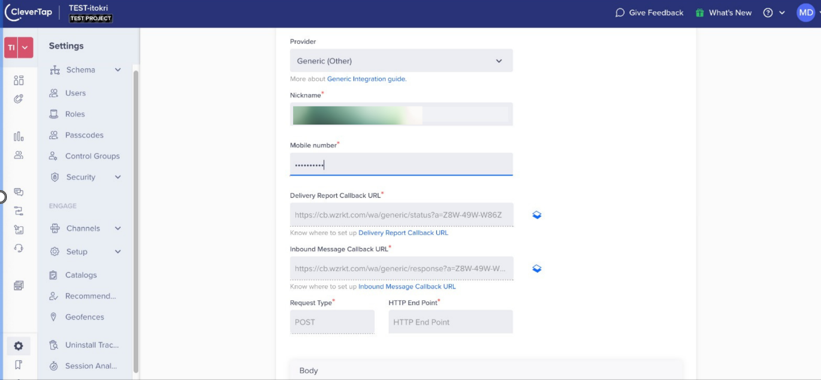Click the What's New link
Image resolution: width=821 pixels, height=380 pixels.
tap(730, 13)
